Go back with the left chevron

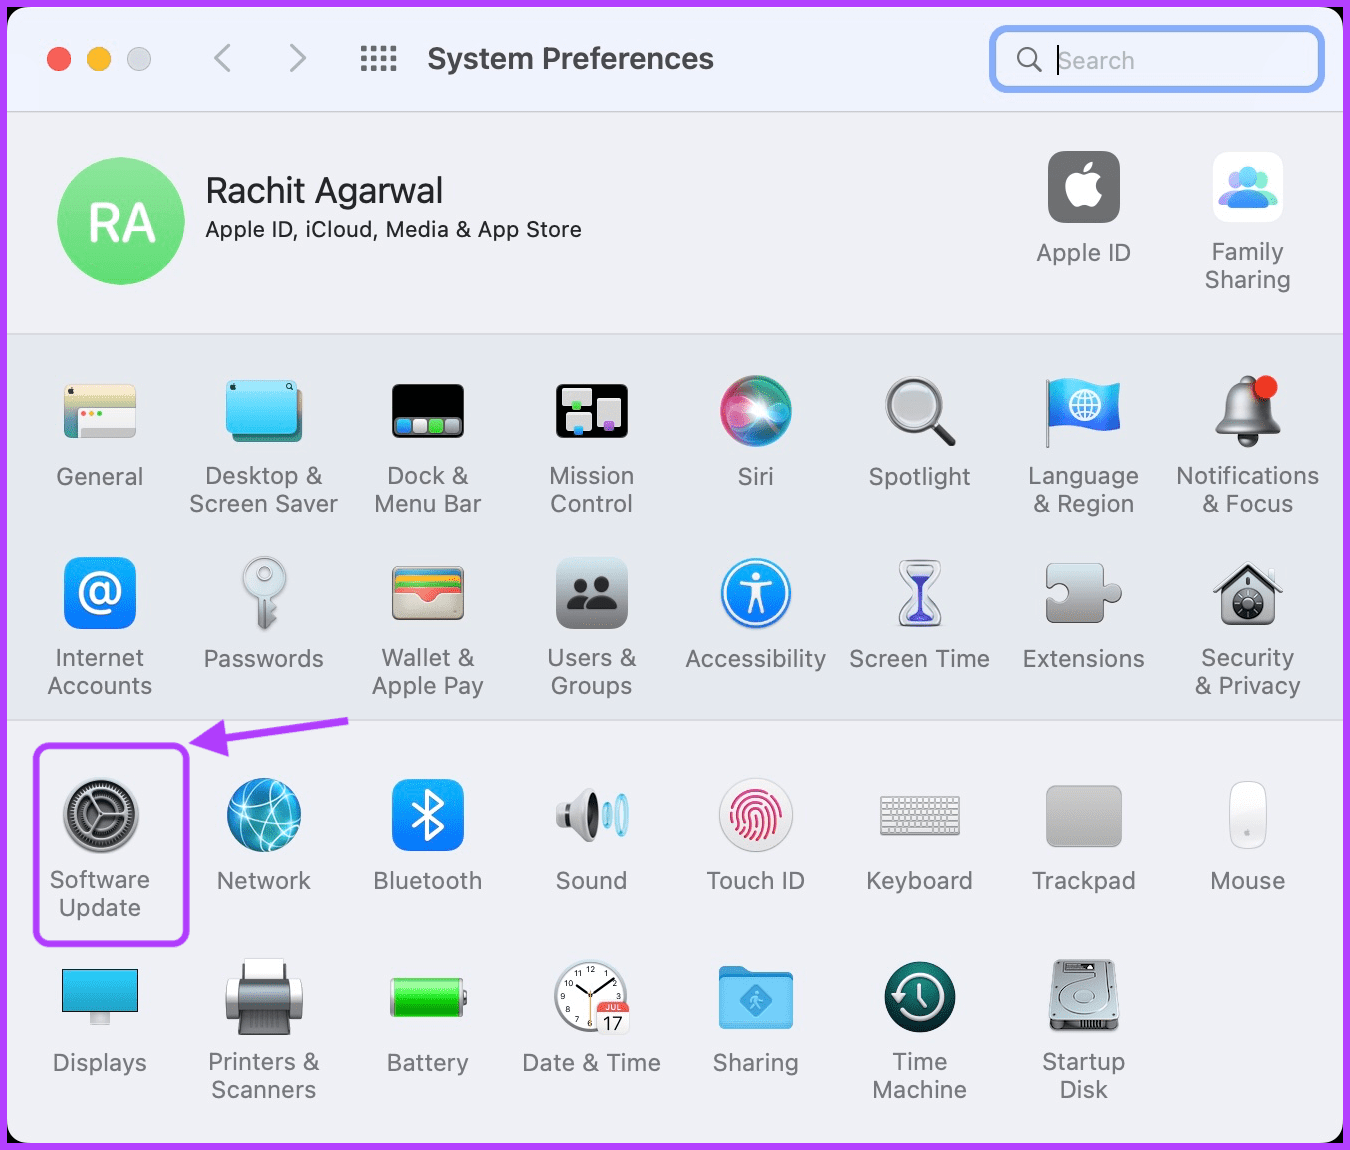pos(223,59)
